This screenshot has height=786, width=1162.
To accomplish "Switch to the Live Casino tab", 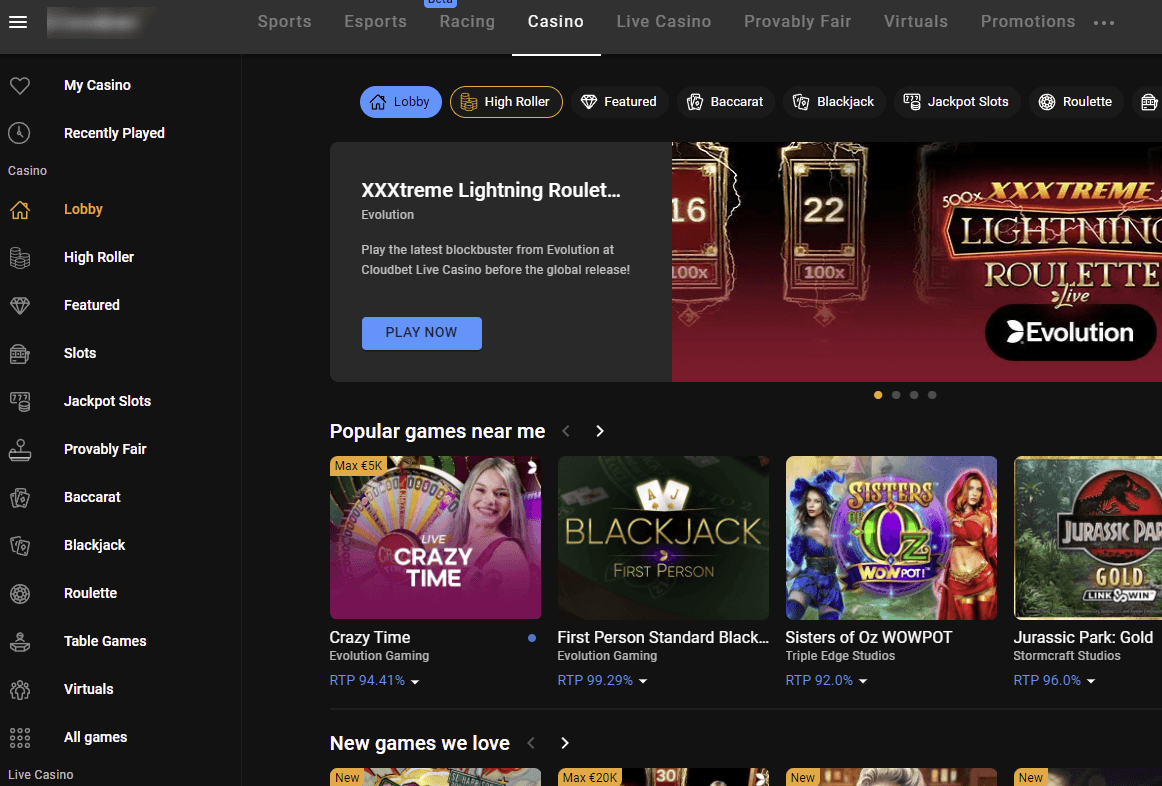I will (x=663, y=21).
